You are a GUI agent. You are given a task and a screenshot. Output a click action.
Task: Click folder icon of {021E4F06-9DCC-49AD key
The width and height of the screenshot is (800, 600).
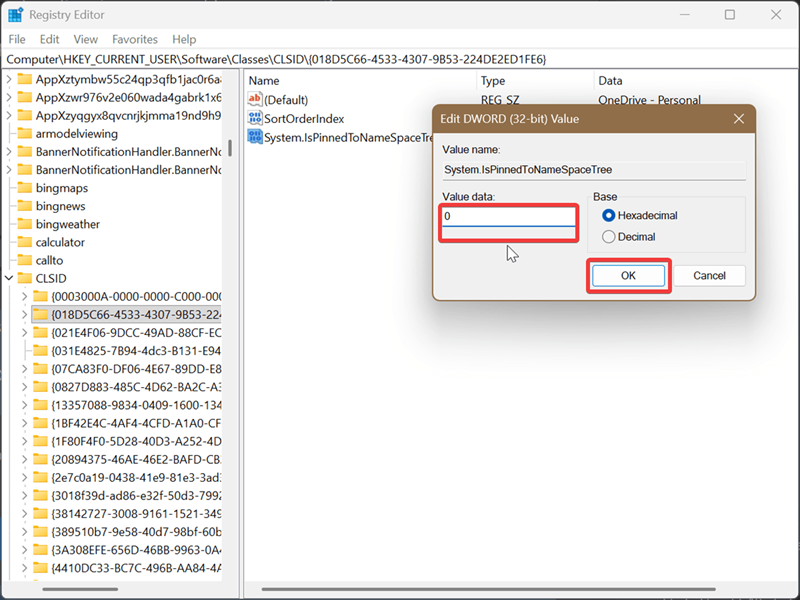click(40, 333)
